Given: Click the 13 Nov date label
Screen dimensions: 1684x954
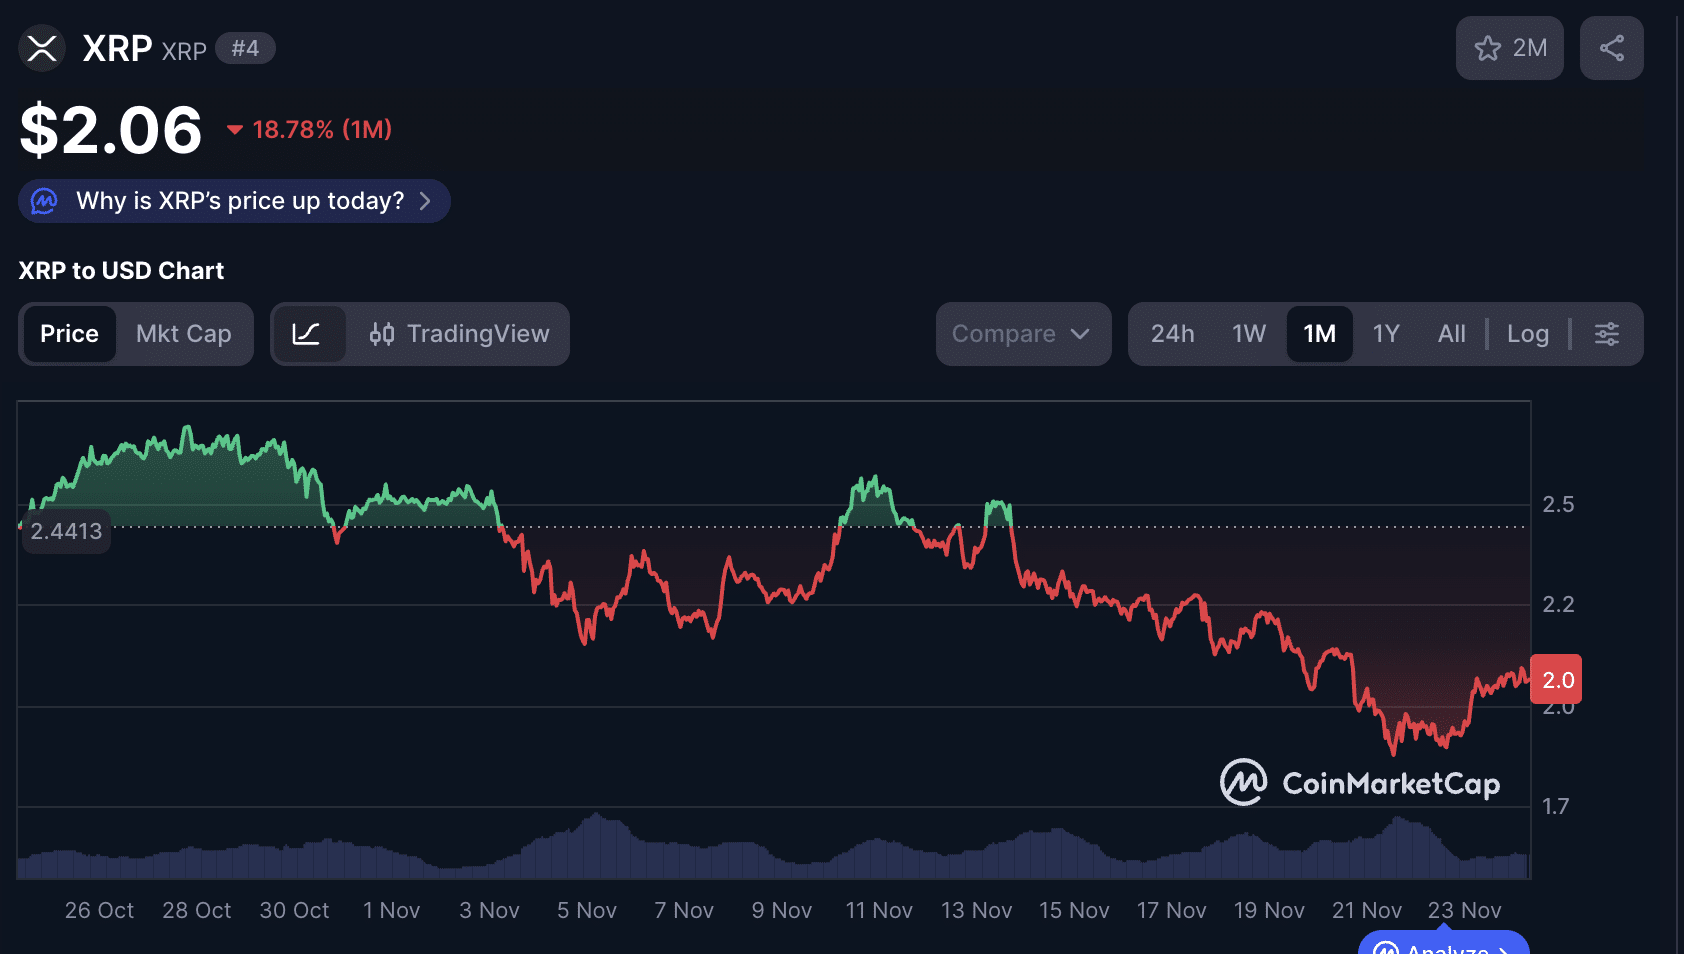Looking at the screenshot, I should 977,911.
